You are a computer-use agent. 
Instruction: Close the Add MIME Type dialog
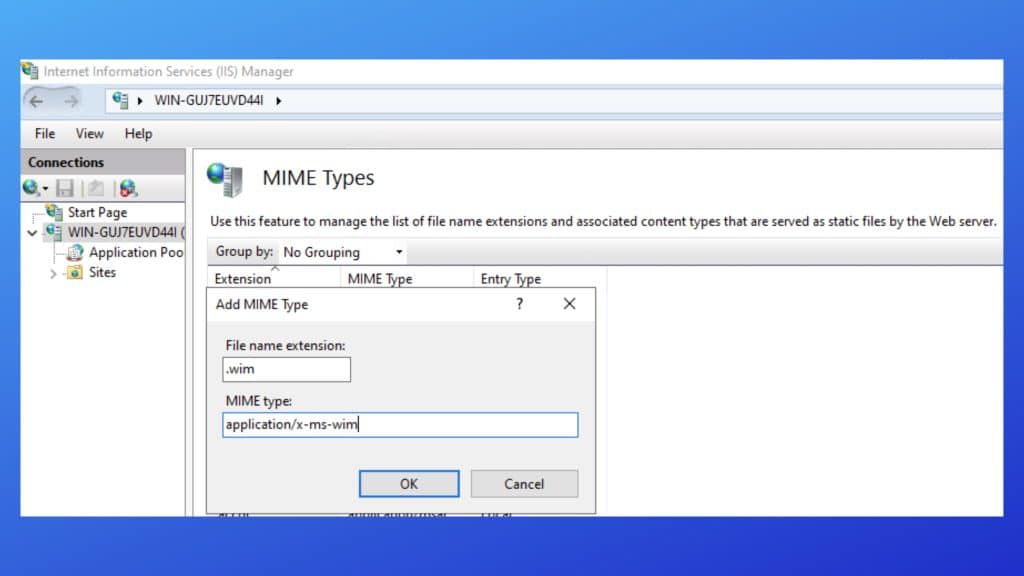569,304
